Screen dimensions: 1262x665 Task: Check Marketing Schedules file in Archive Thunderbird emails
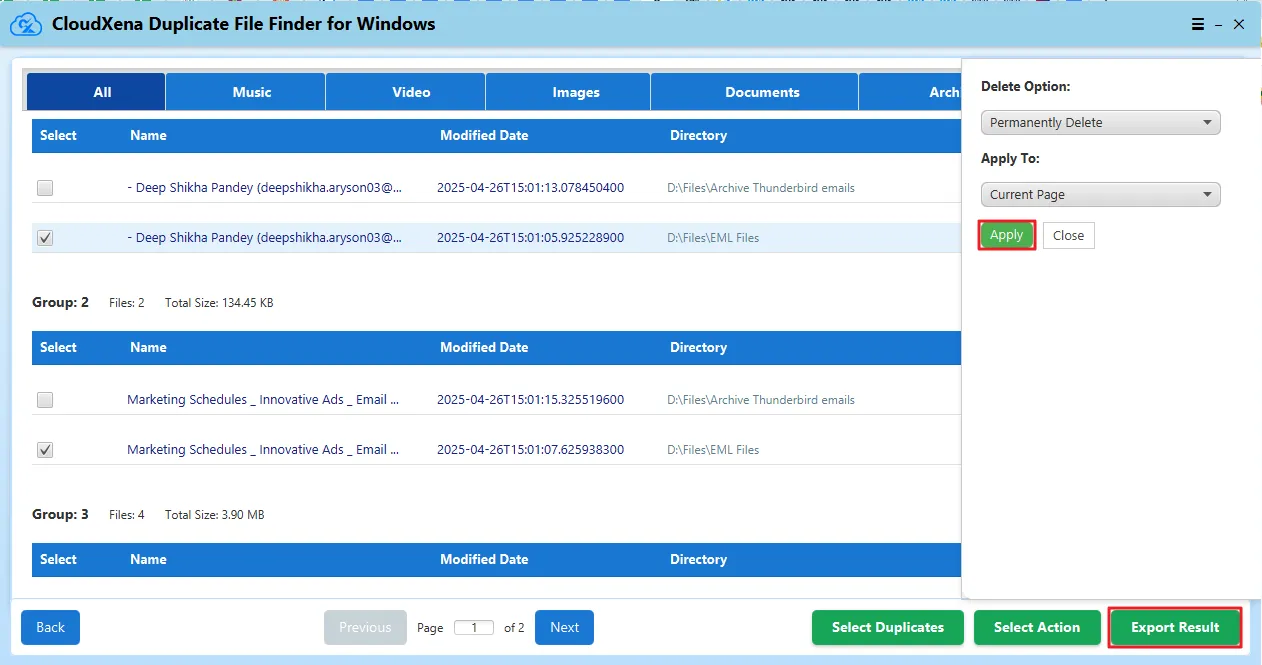click(45, 400)
